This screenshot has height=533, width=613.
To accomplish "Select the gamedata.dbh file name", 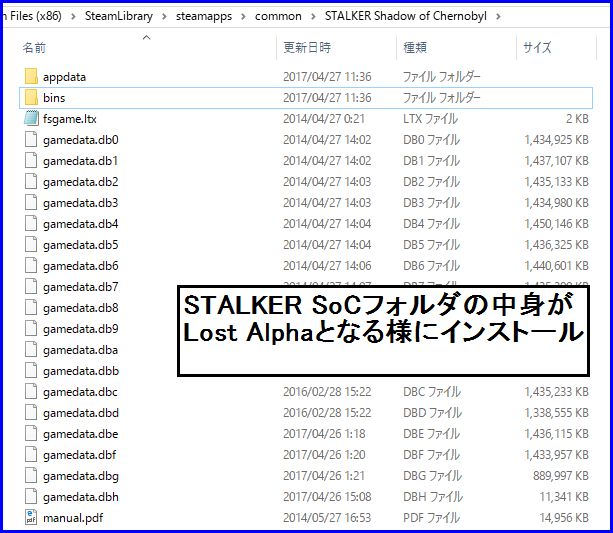I will pyautogui.click(x=81, y=497).
